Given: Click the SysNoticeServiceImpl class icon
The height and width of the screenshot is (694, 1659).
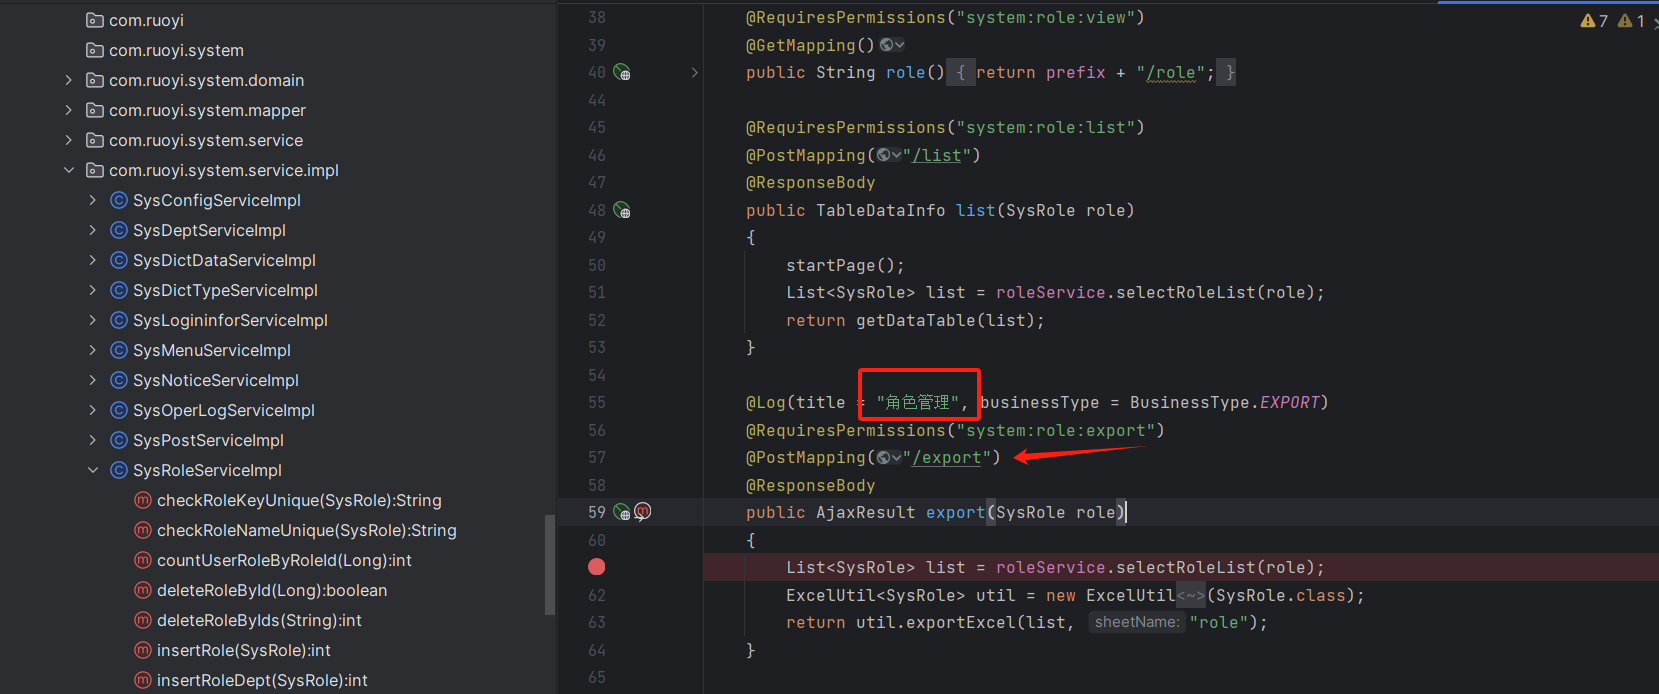Looking at the screenshot, I should pyautogui.click(x=119, y=380).
